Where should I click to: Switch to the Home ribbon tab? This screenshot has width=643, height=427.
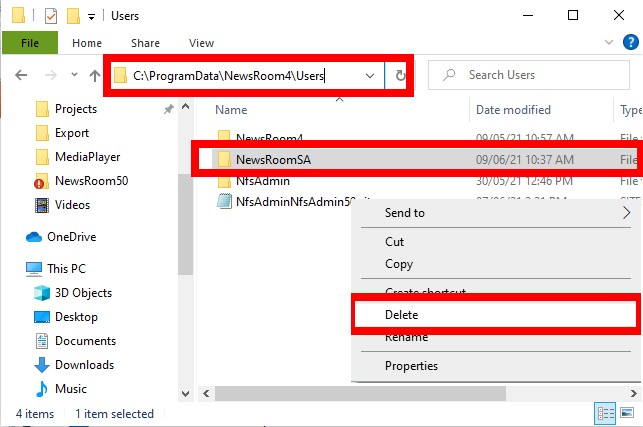coord(87,43)
